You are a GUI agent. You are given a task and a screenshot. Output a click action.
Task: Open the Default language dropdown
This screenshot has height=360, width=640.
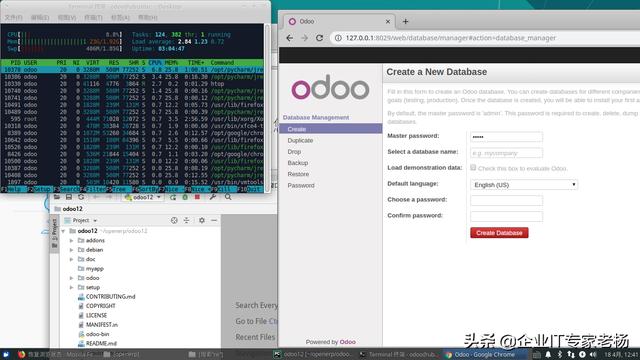[x=524, y=185]
